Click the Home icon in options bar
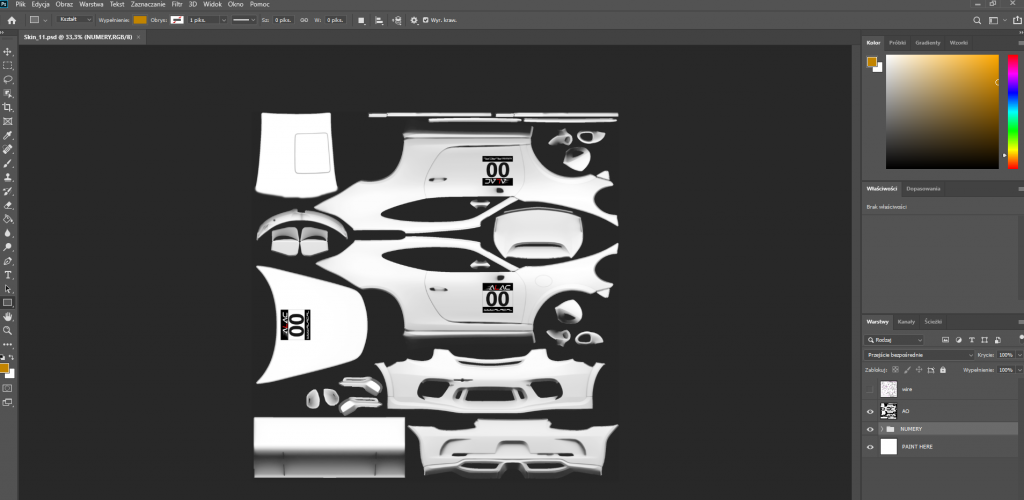The width and height of the screenshot is (1024, 500). click(x=11, y=20)
